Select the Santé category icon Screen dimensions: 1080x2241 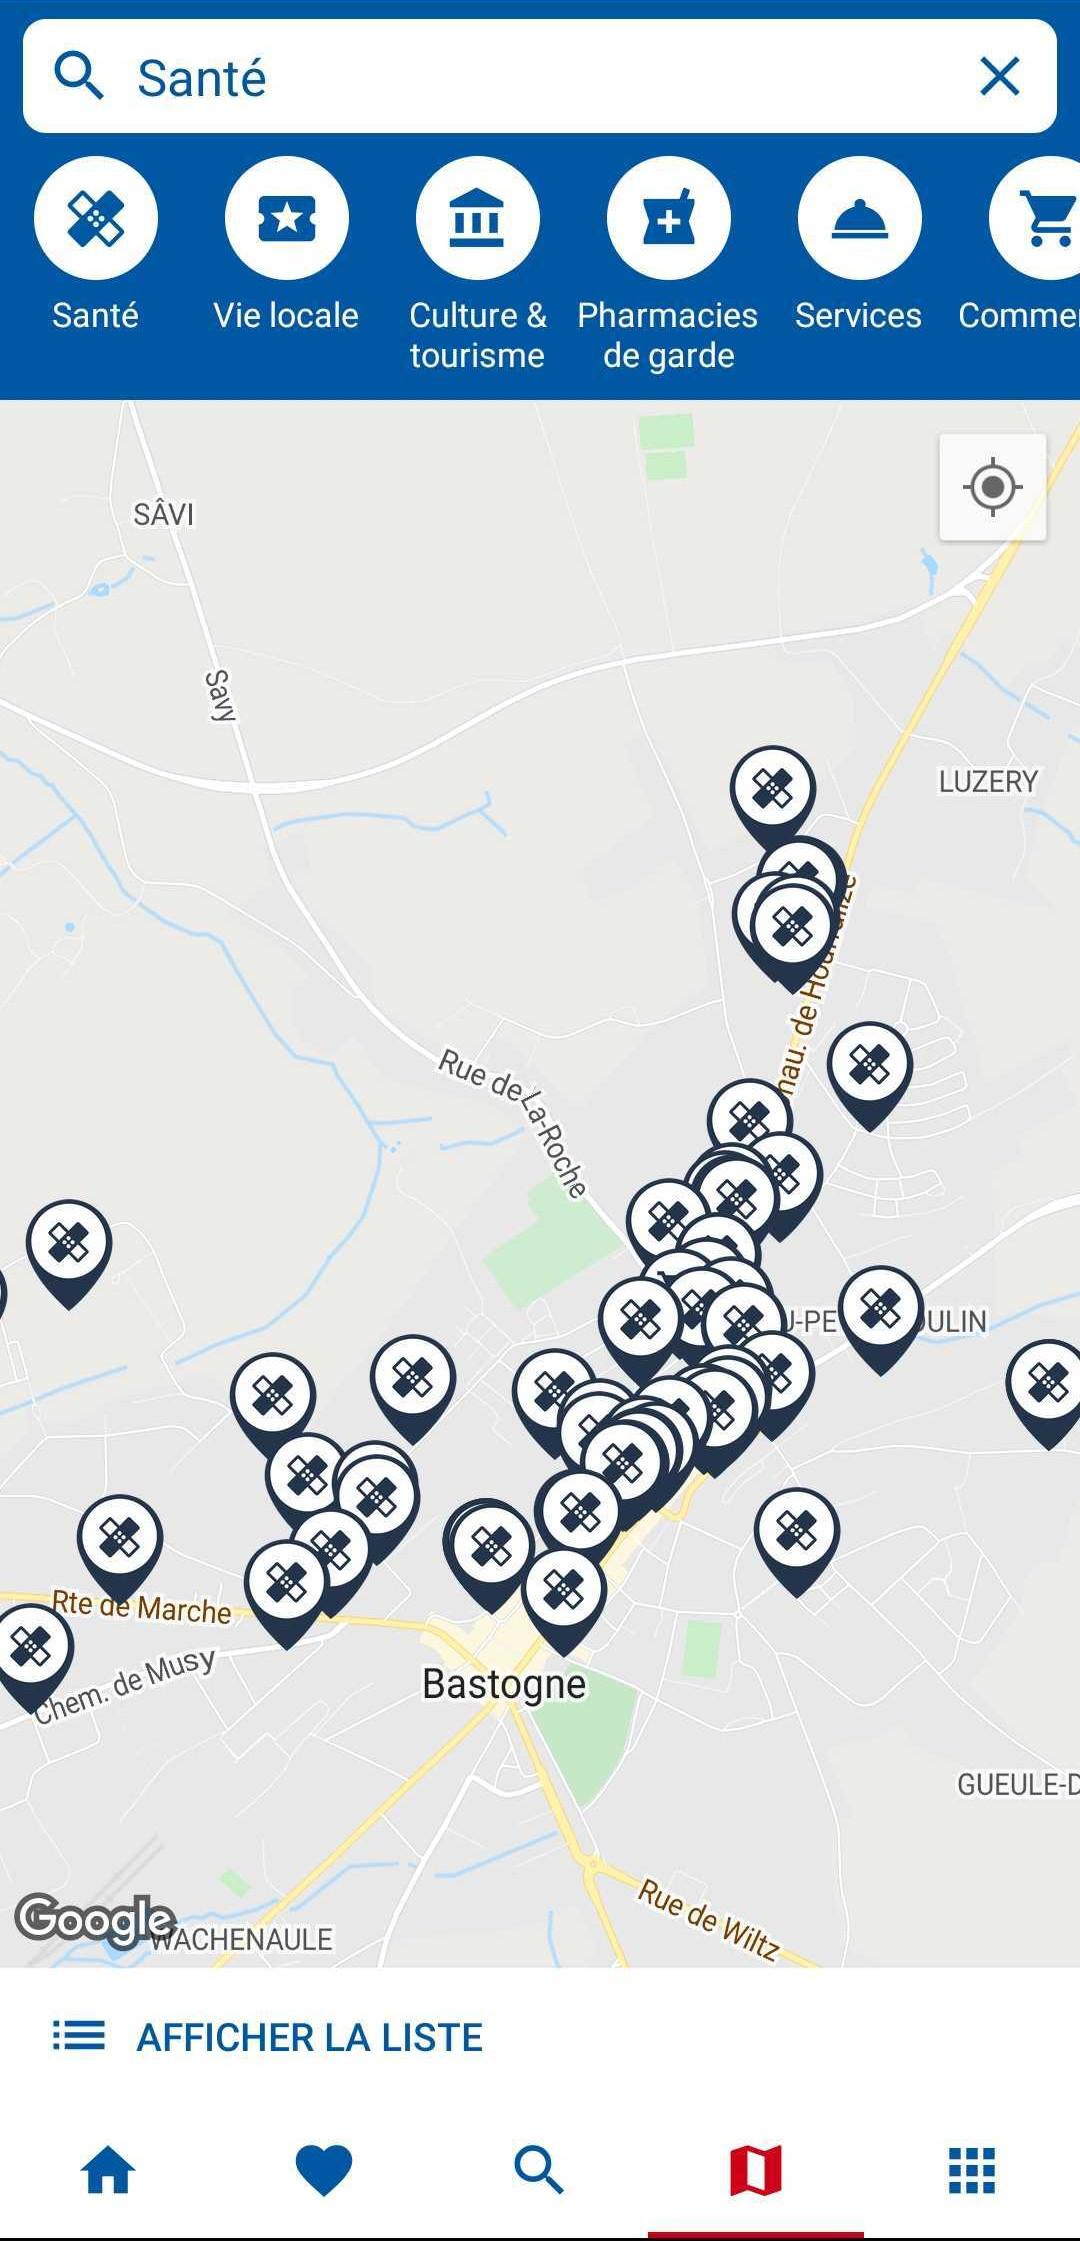coord(96,218)
